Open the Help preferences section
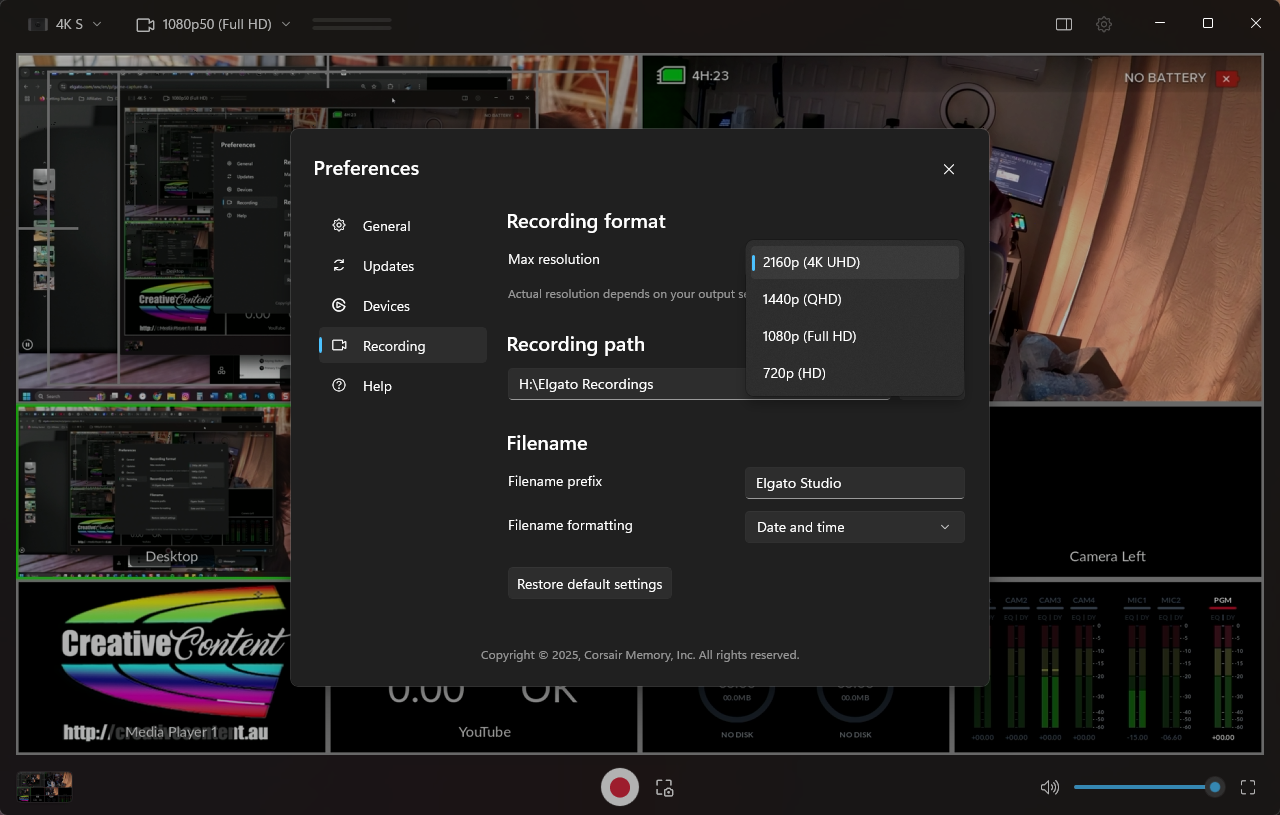The image size is (1280, 815). pos(402,386)
